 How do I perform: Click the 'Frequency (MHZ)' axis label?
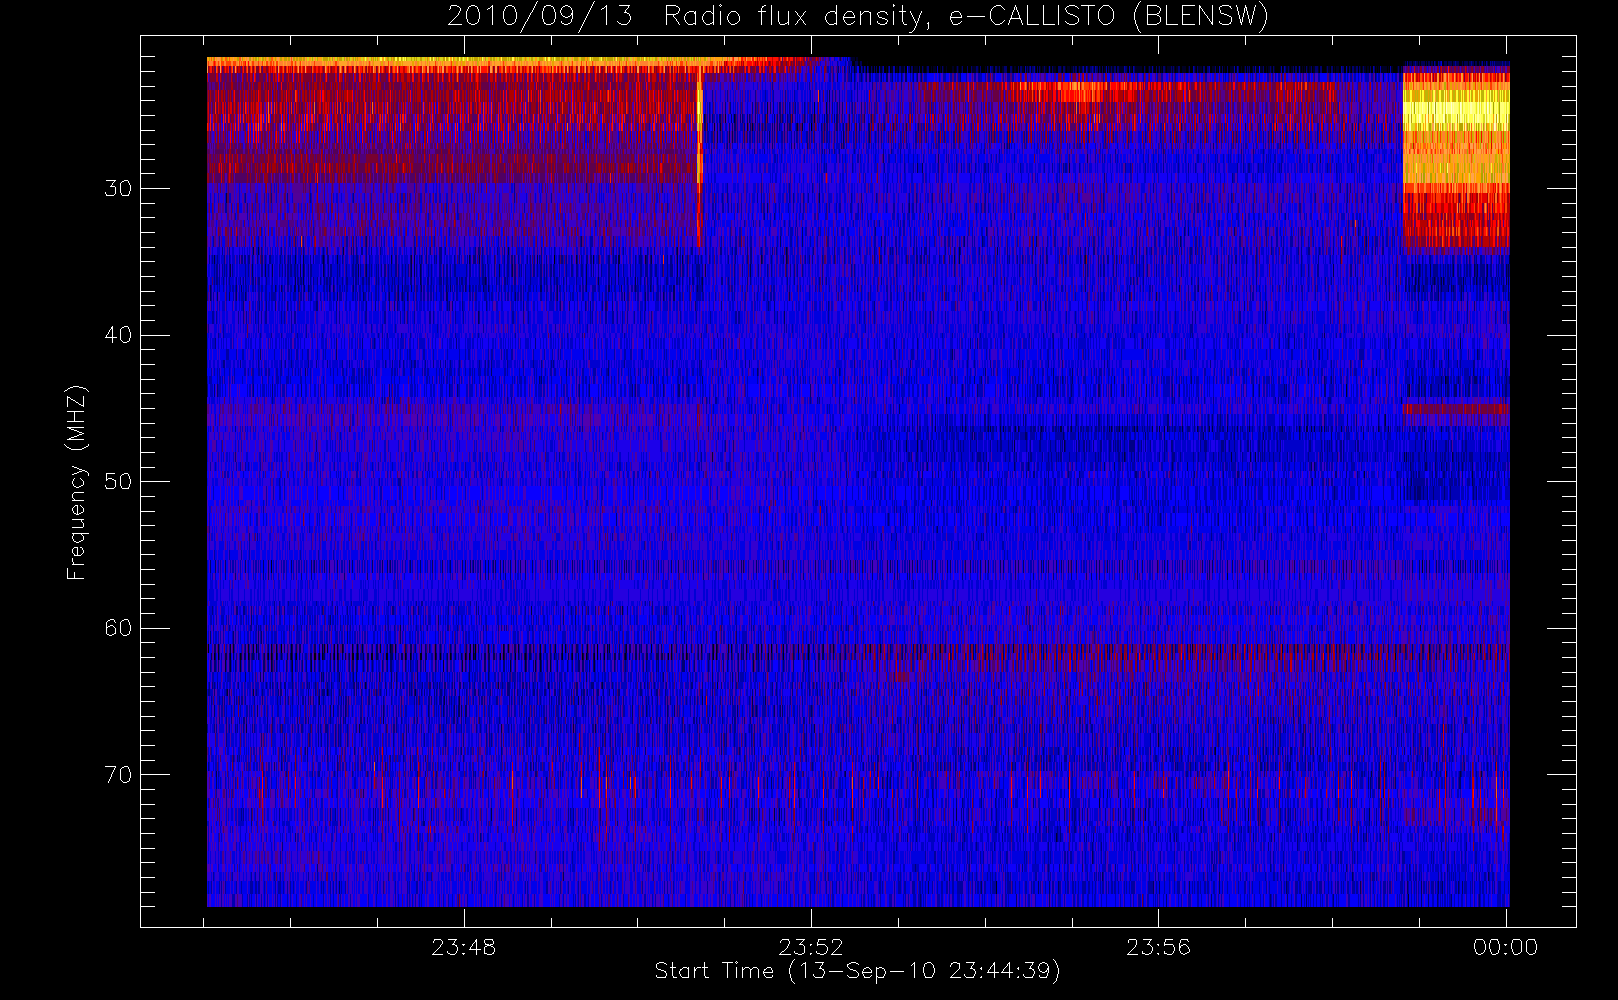pos(76,482)
